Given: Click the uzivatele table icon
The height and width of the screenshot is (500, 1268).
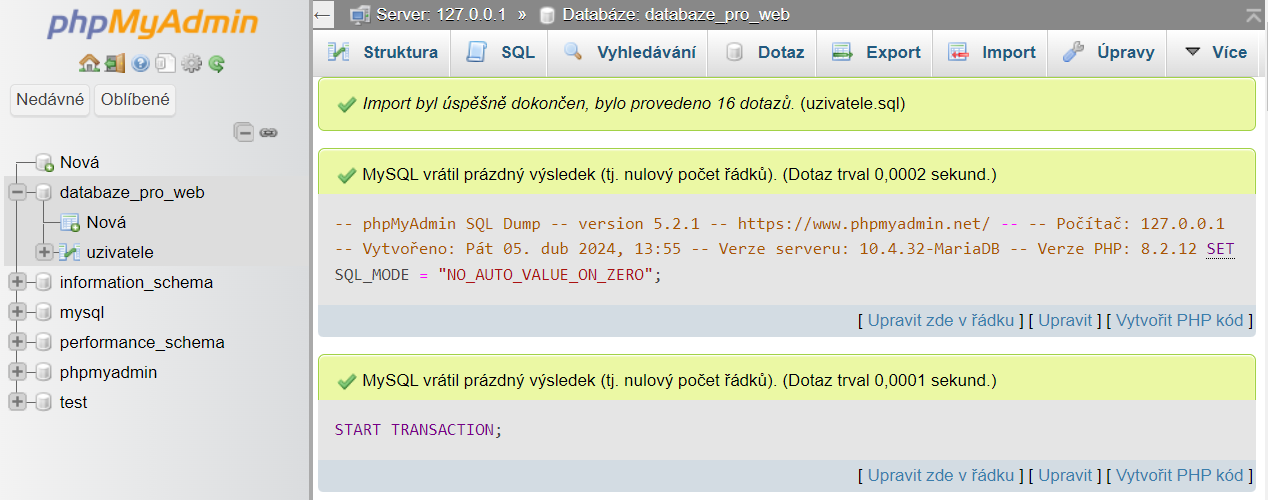Looking at the screenshot, I should coord(70,252).
